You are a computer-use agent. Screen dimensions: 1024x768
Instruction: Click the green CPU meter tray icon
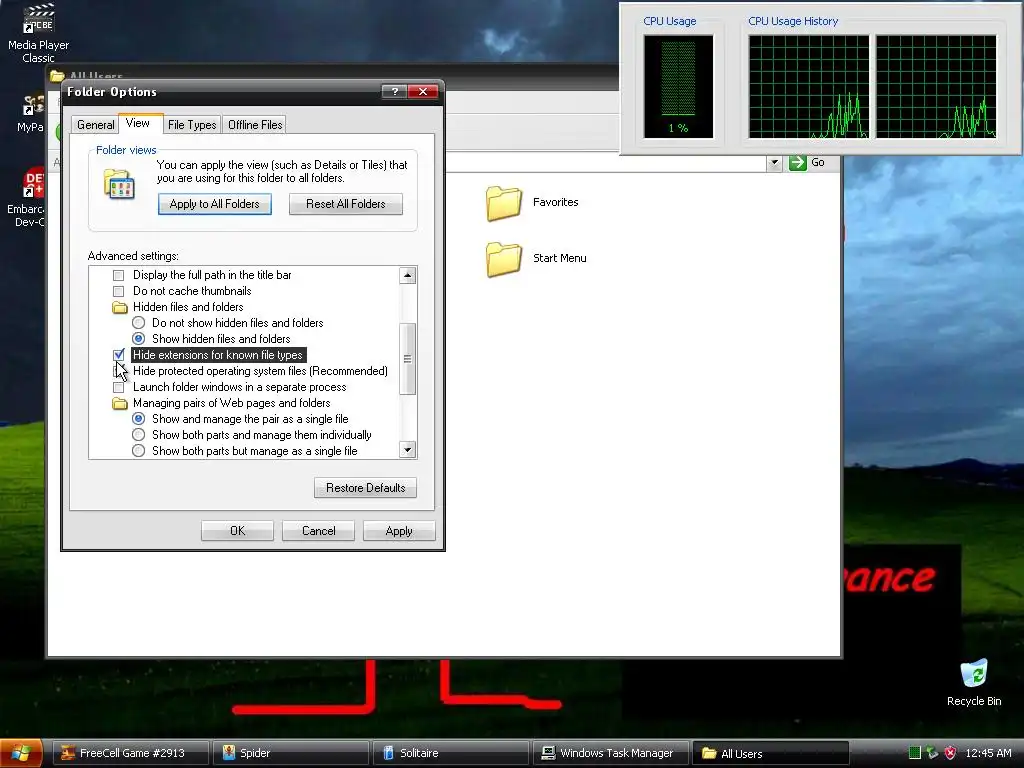click(914, 753)
